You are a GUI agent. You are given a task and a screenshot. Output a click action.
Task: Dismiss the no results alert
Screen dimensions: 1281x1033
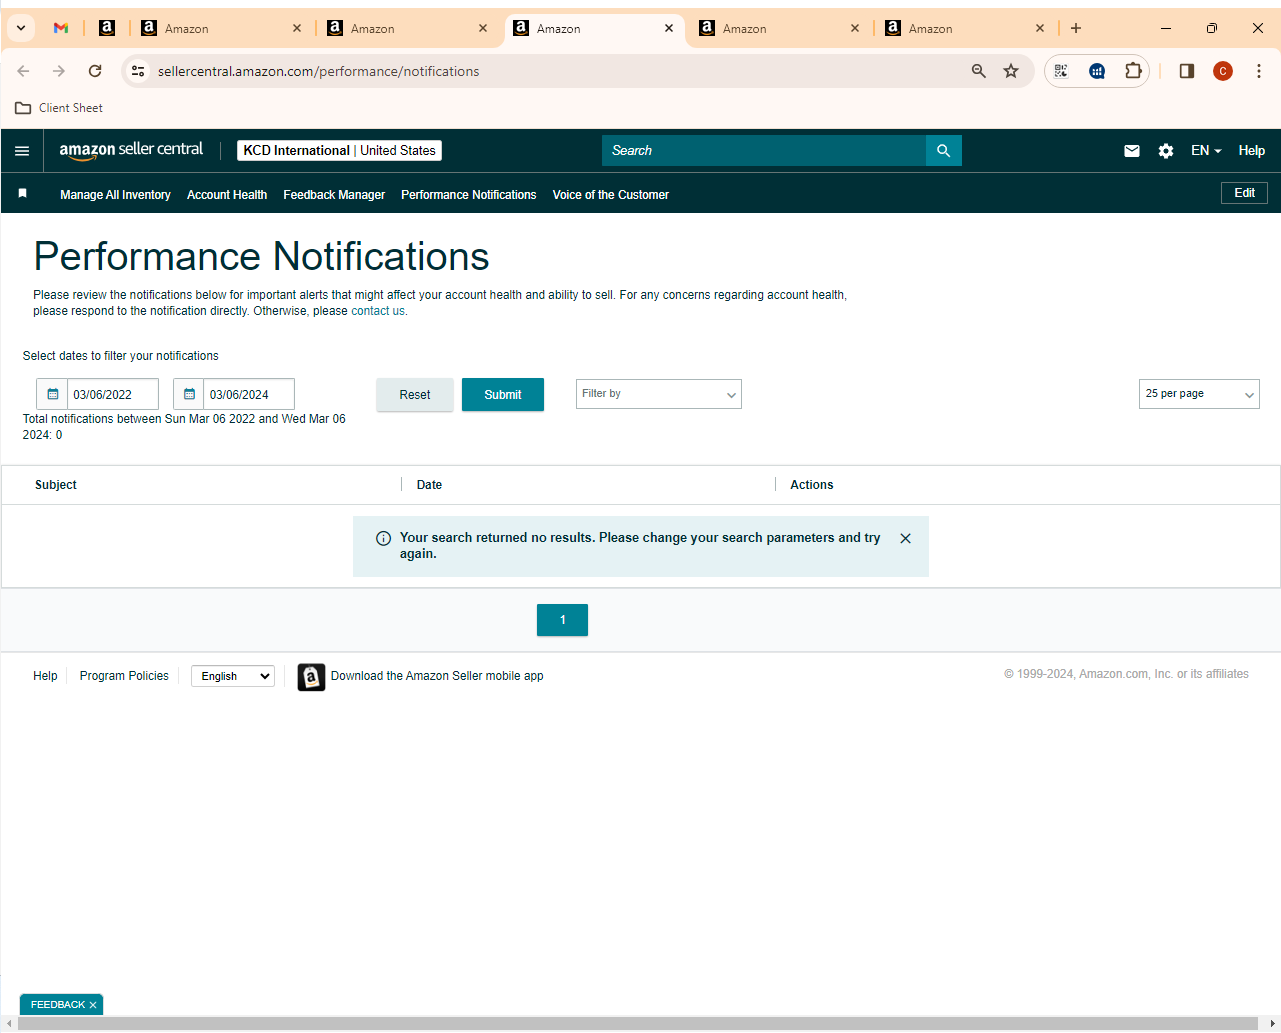[905, 538]
